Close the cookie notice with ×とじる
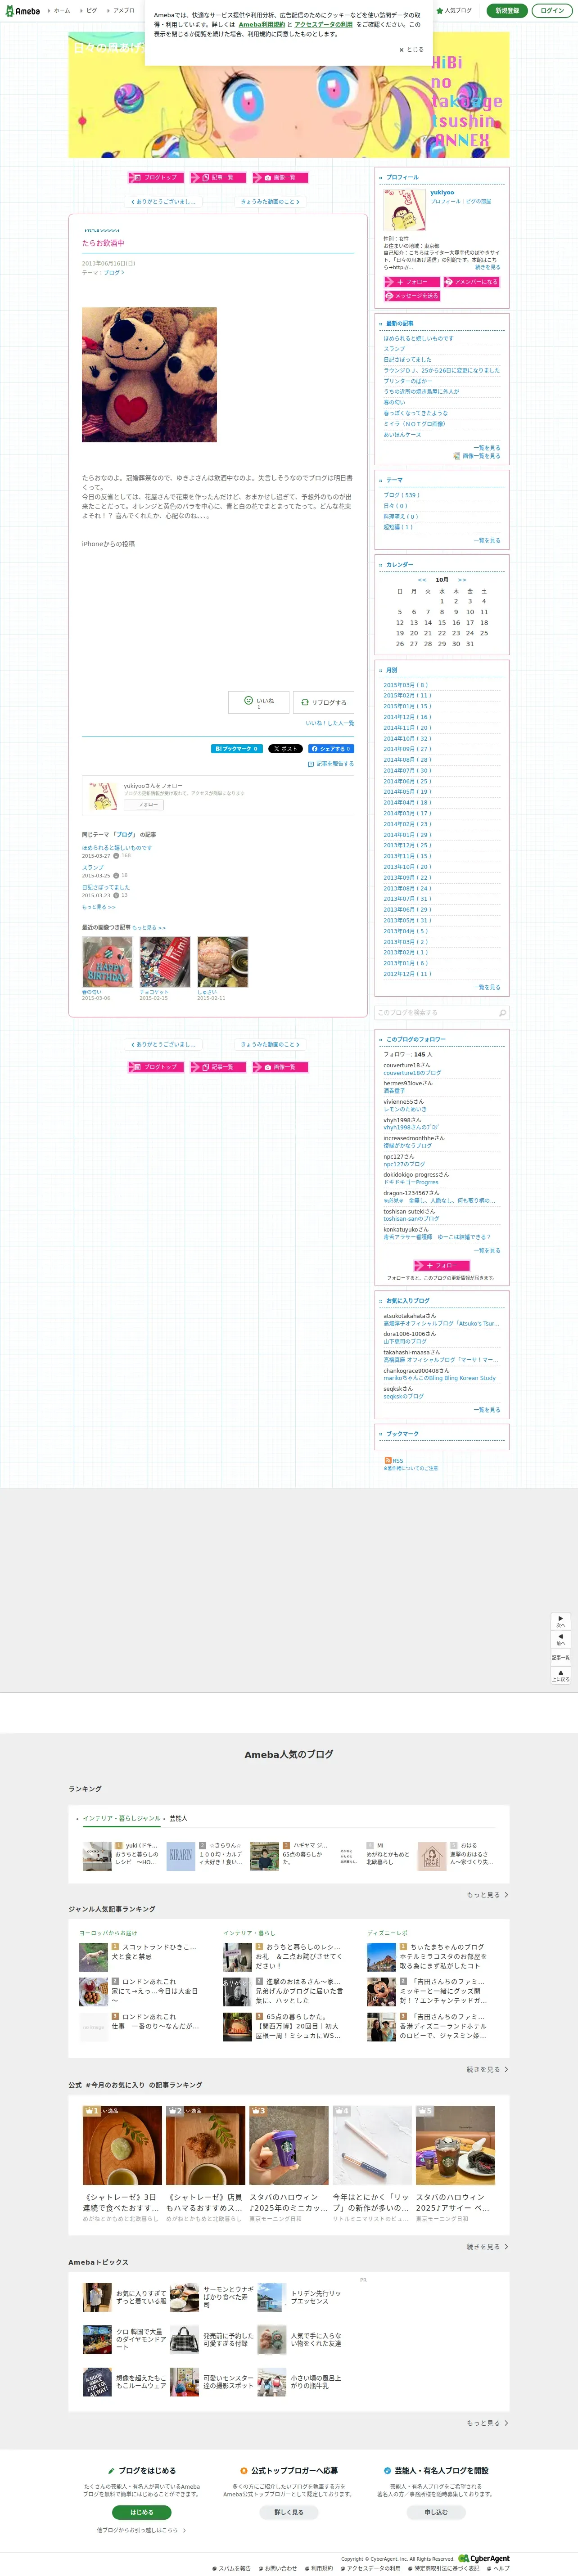 [412, 49]
